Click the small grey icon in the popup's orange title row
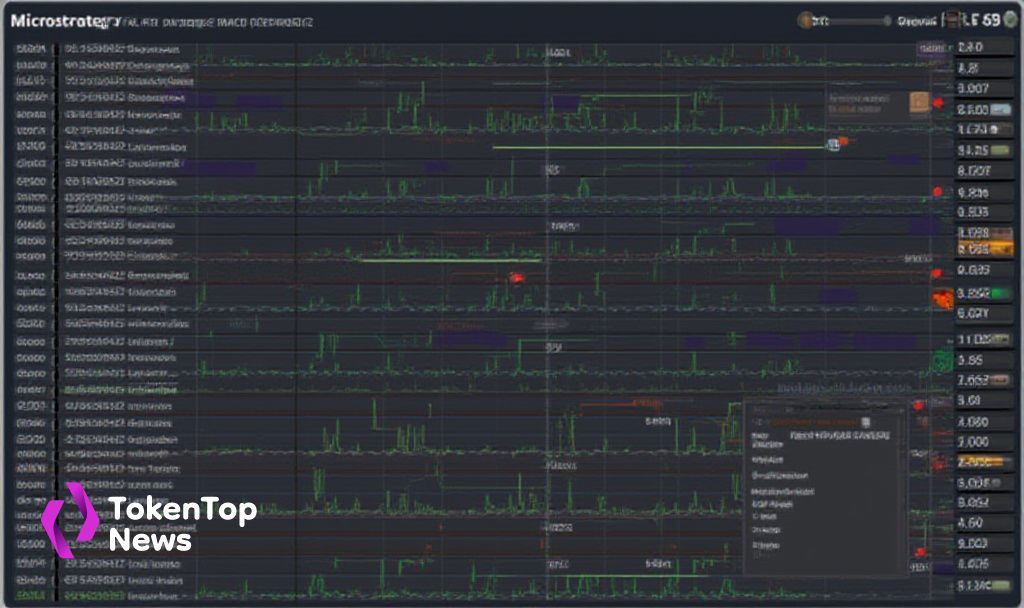1024x608 pixels. [x=866, y=423]
